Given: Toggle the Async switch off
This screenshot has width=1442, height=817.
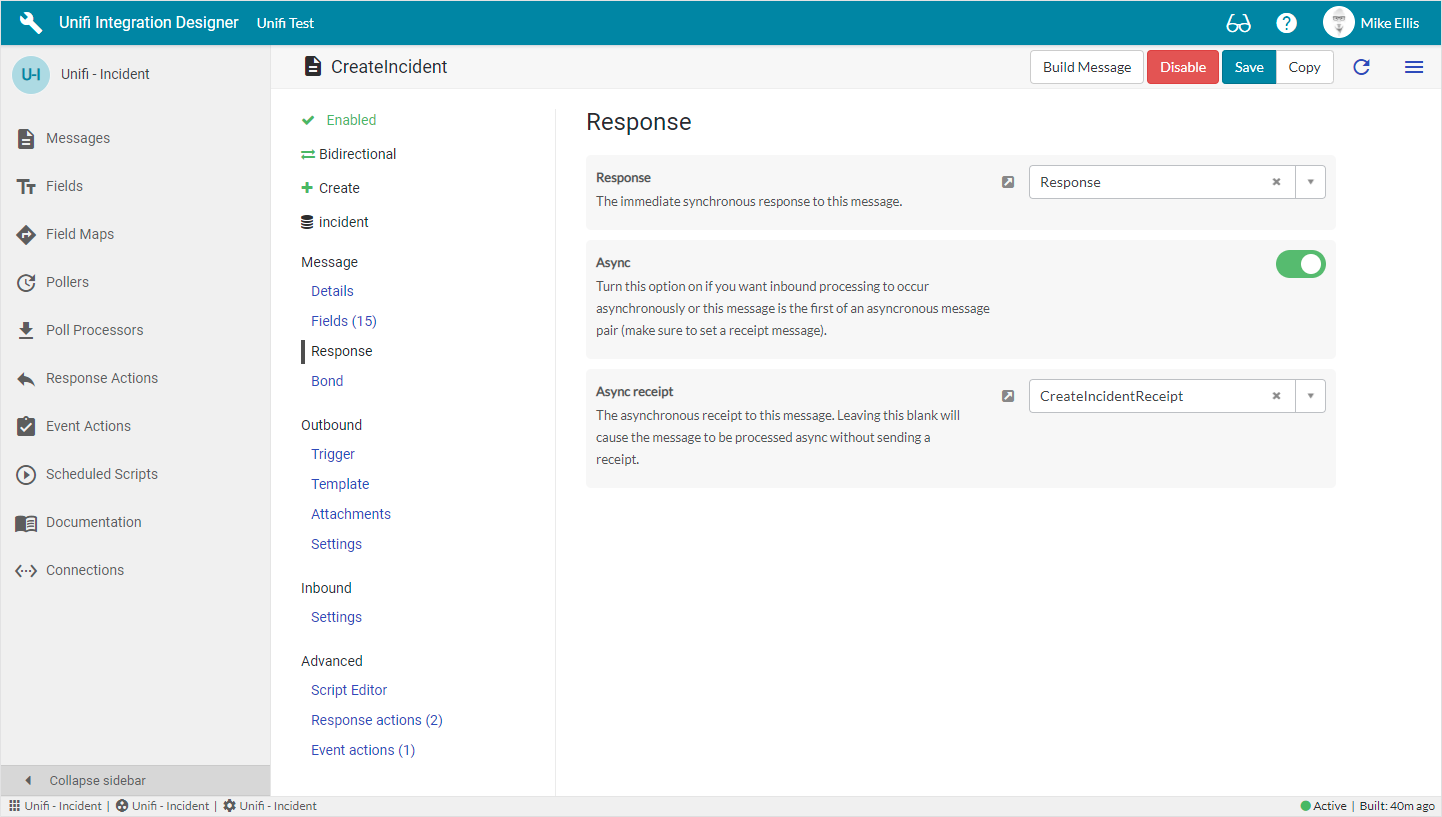Looking at the screenshot, I should (1300, 264).
